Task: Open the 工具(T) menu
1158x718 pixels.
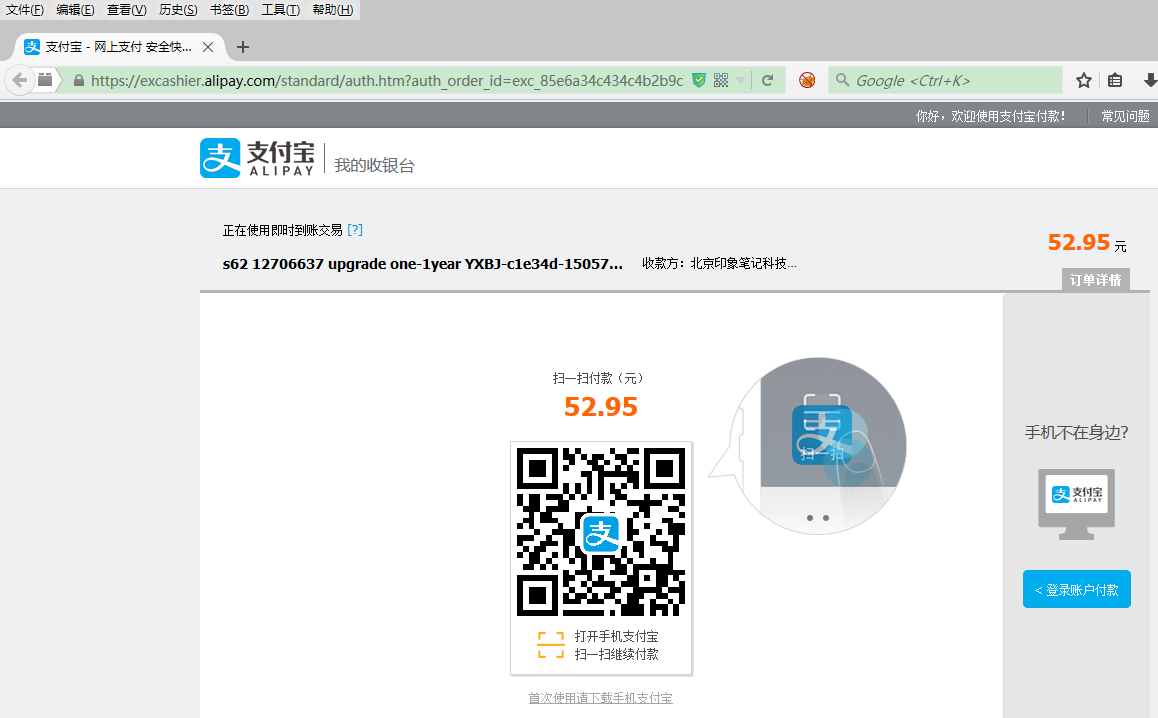Action: coord(281,10)
